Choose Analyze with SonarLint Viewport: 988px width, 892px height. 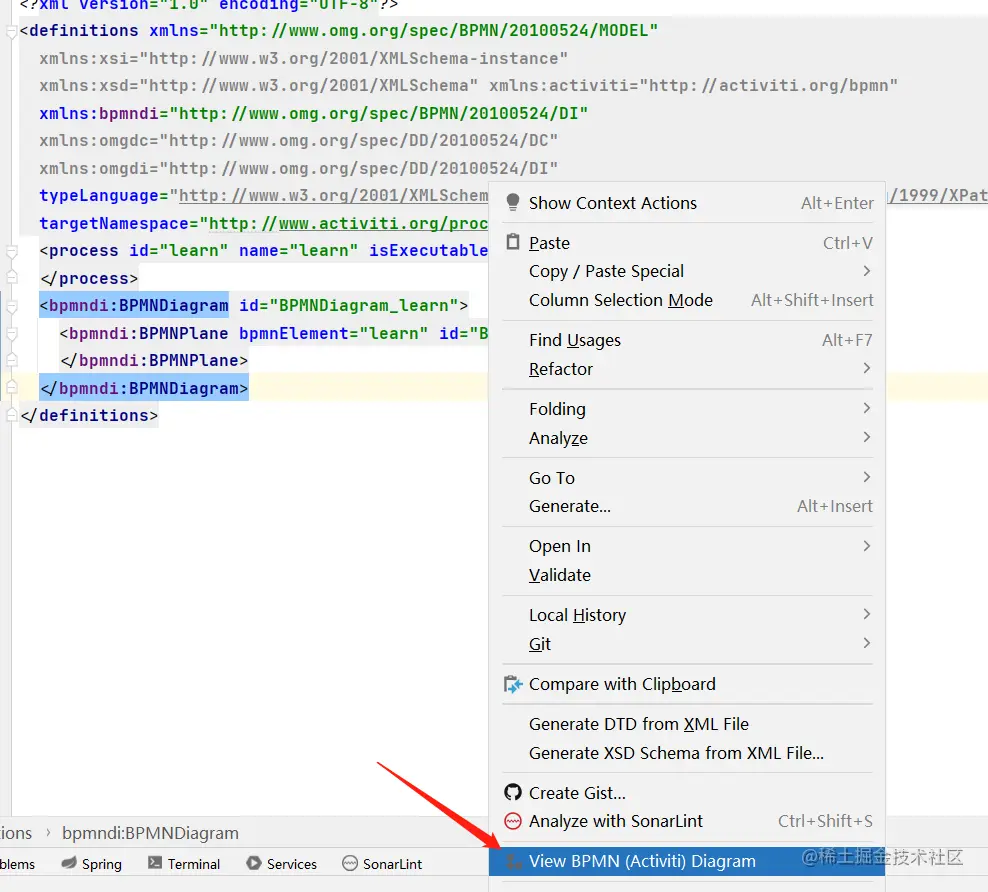click(x=687, y=821)
